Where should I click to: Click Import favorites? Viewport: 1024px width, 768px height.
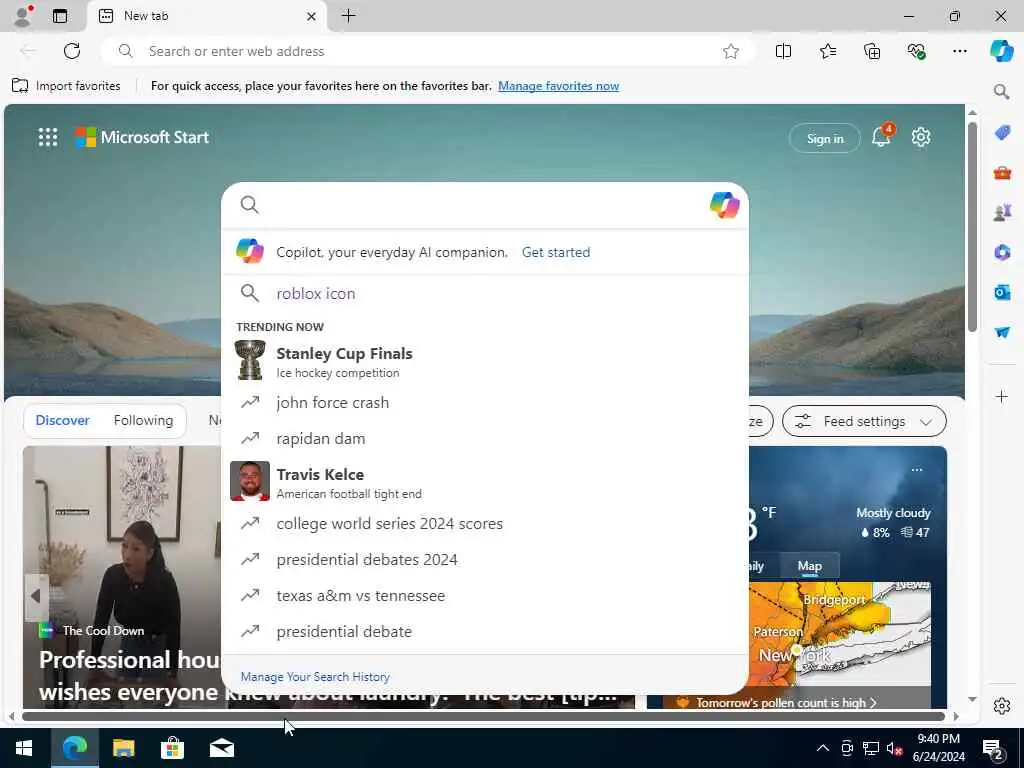tap(66, 86)
